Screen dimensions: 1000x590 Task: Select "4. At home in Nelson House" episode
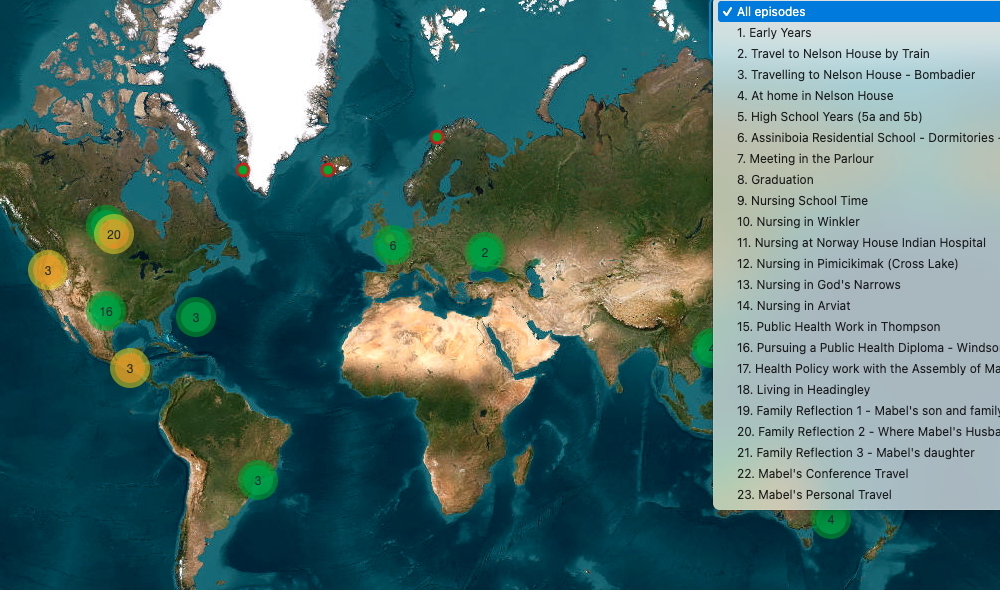(x=815, y=96)
